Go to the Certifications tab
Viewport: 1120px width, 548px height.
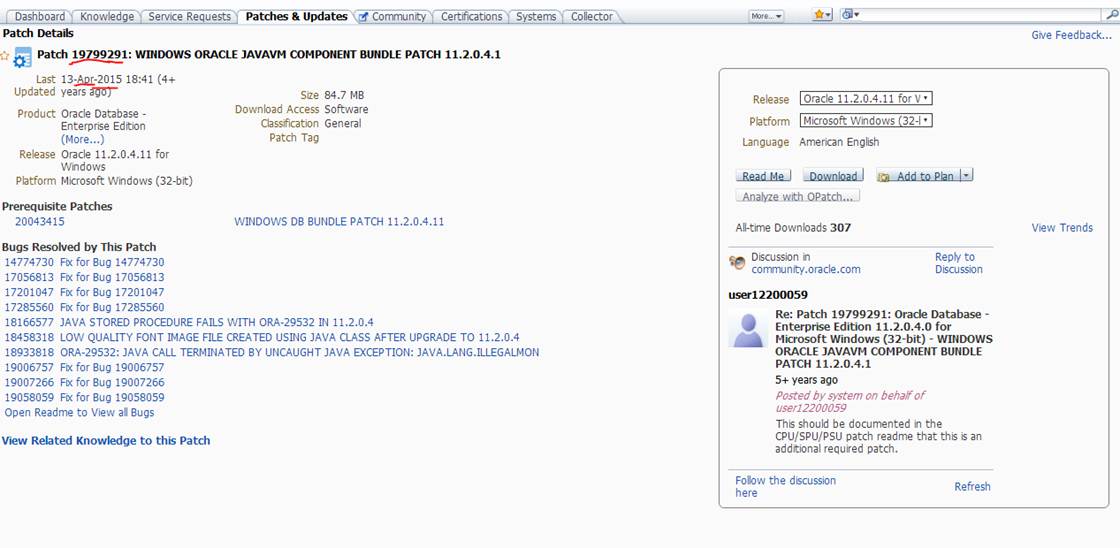click(x=472, y=16)
